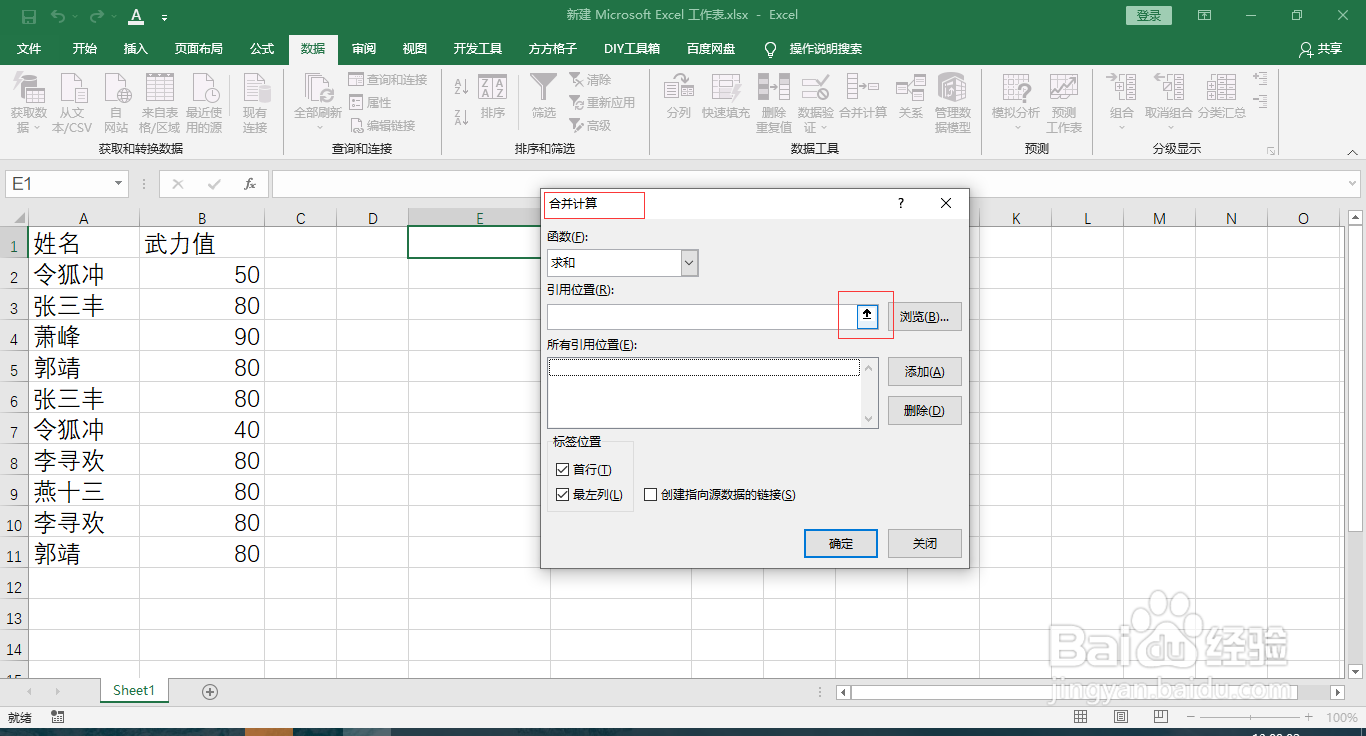
Task: Open the 函数 dropdown showing 求和
Action: (x=688, y=262)
